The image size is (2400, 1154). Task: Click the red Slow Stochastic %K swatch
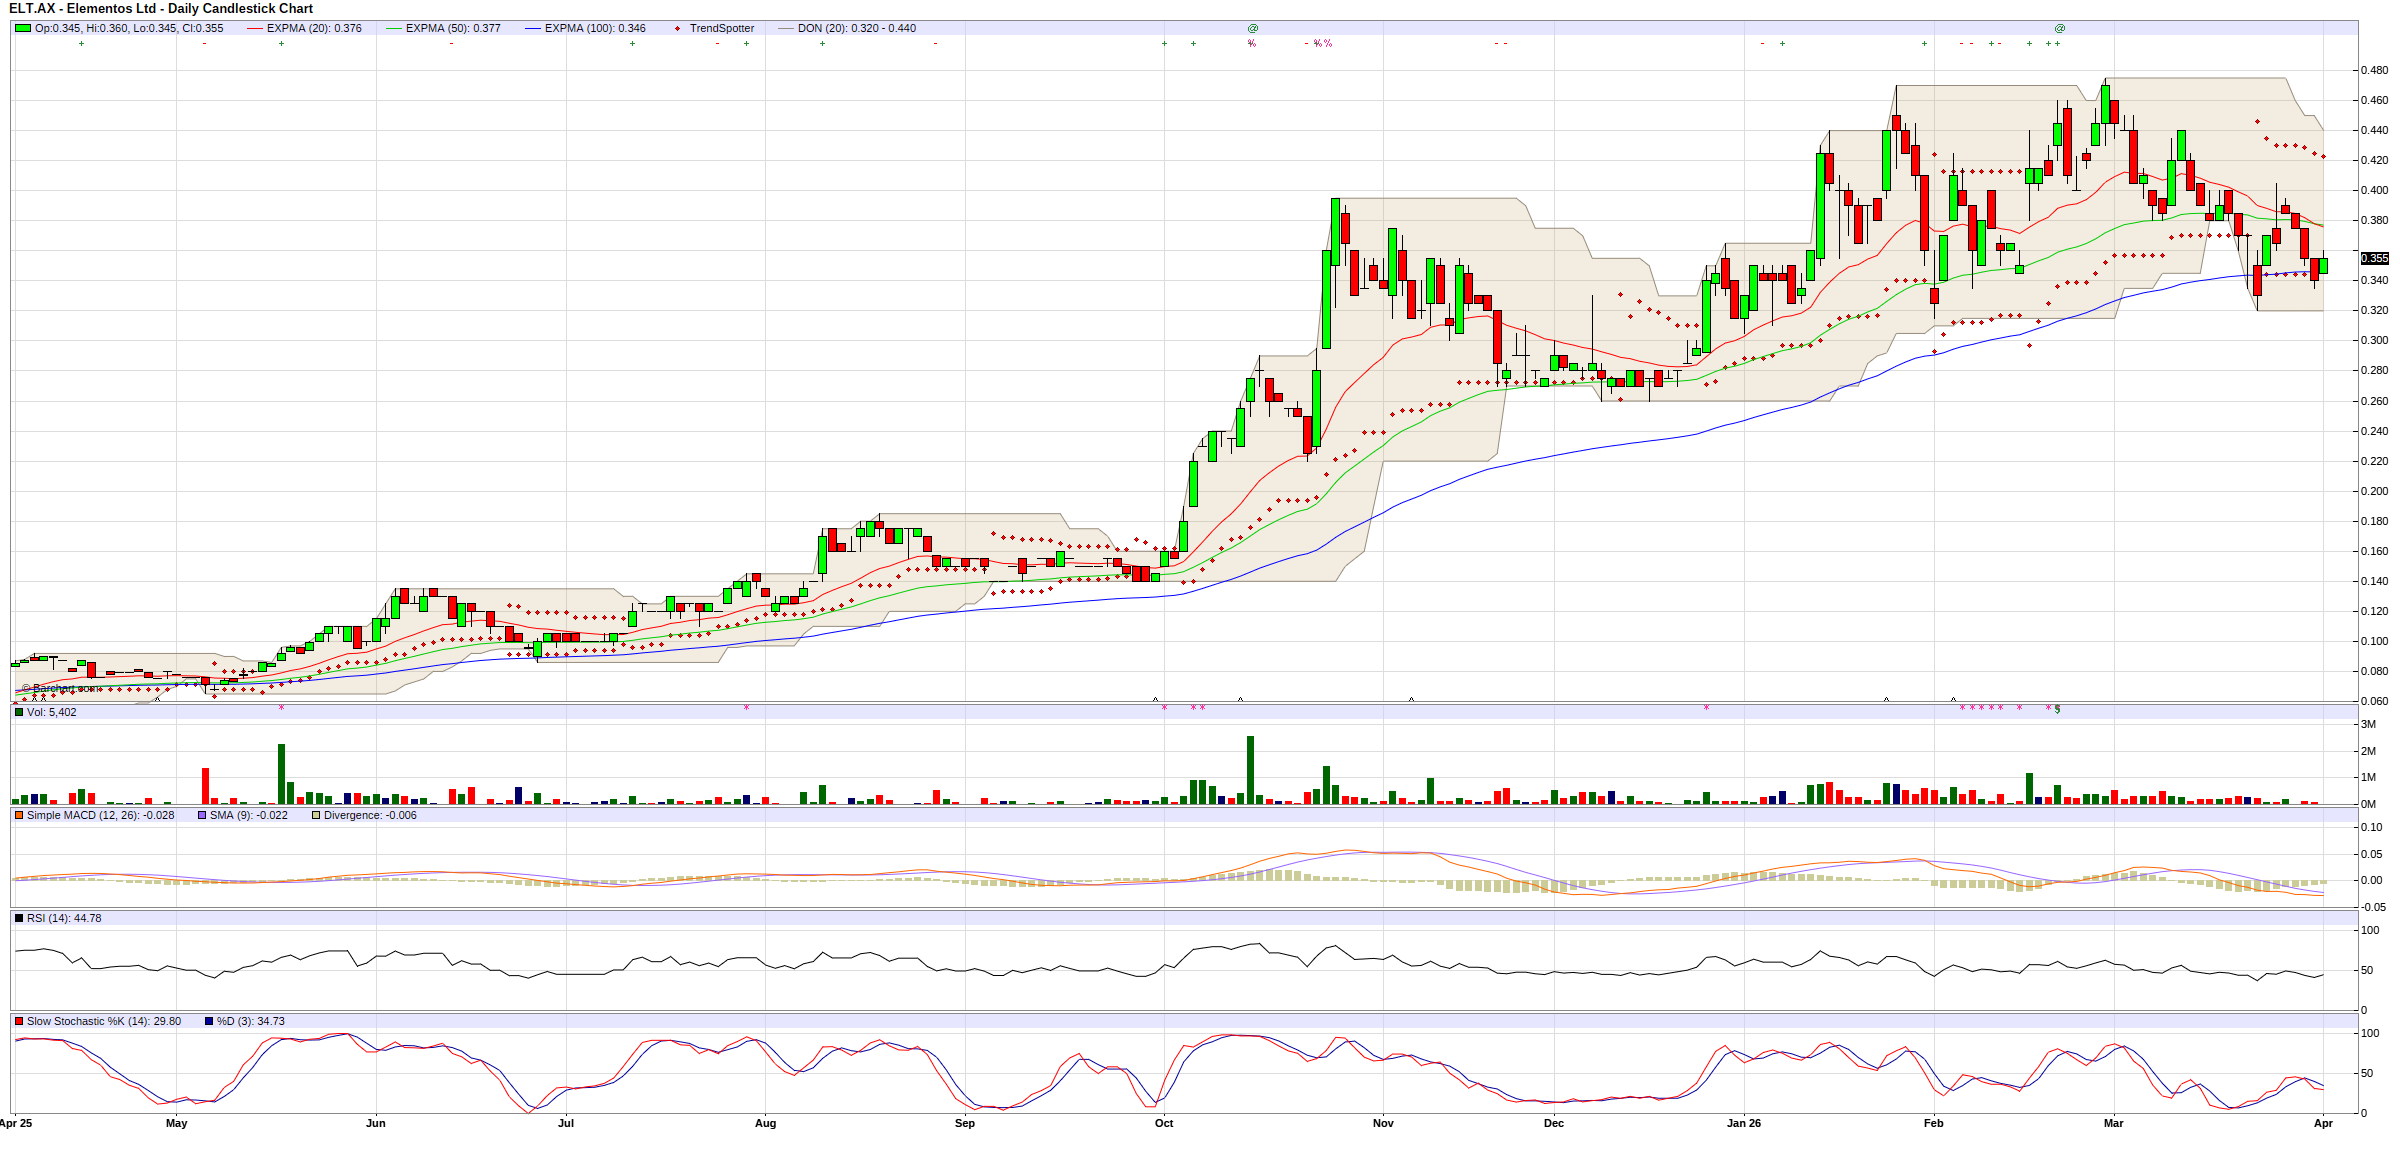19,1021
